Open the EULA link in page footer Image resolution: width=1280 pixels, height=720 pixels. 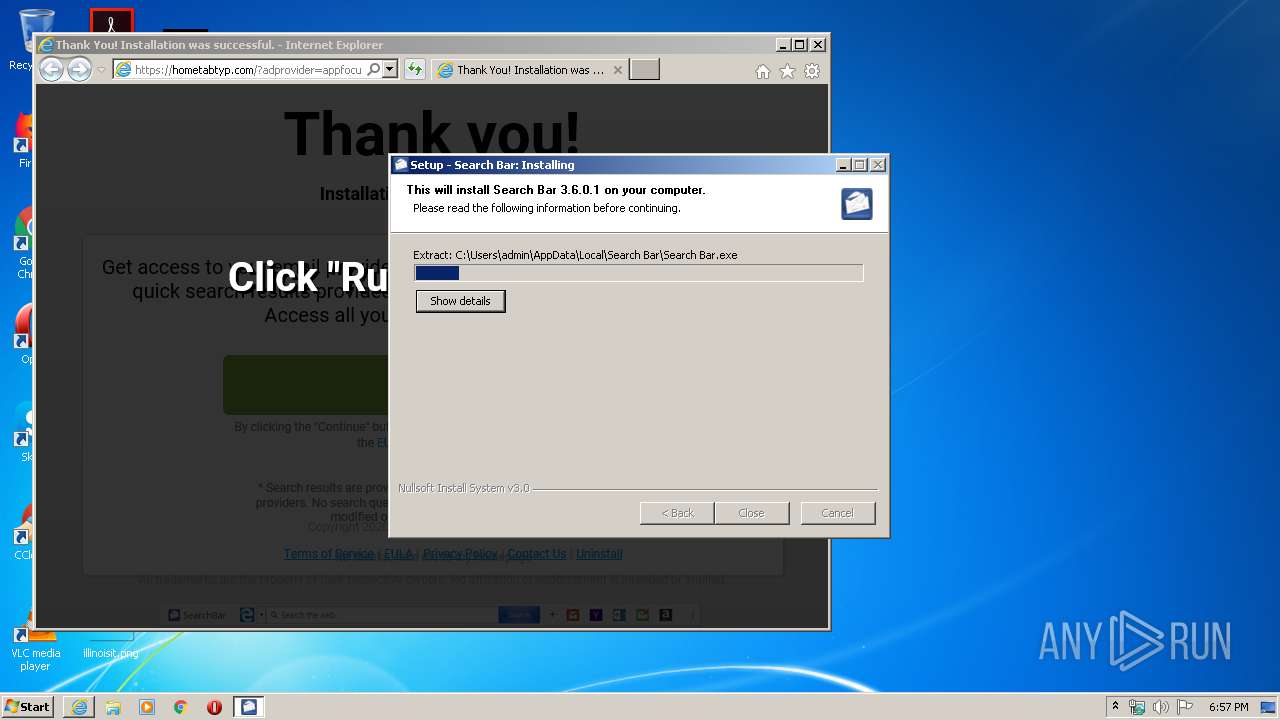pos(398,554)
